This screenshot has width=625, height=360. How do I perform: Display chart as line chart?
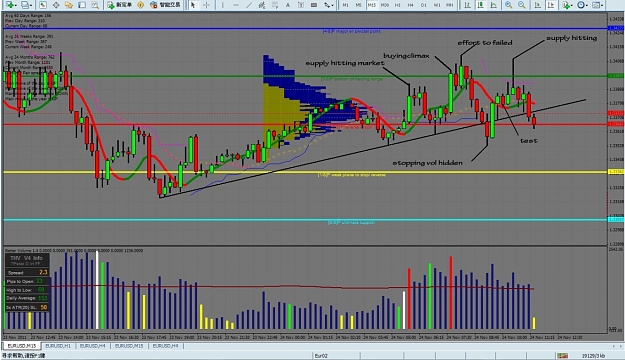[493, 5]
